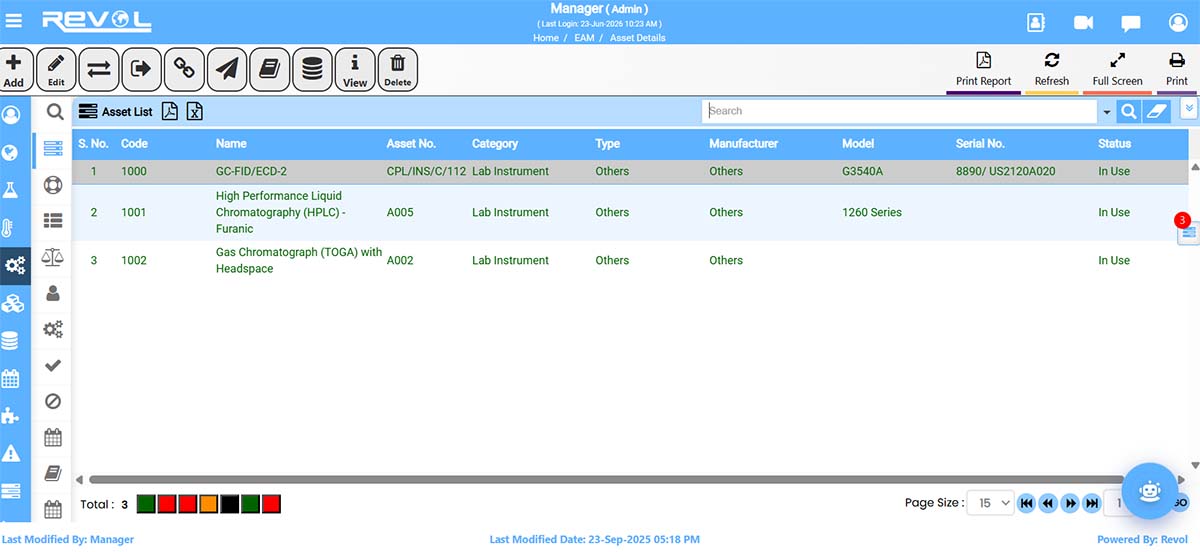Click the View info toolbar button
This screenshot has height=552, width=1200.
click(x=355, y=70)
